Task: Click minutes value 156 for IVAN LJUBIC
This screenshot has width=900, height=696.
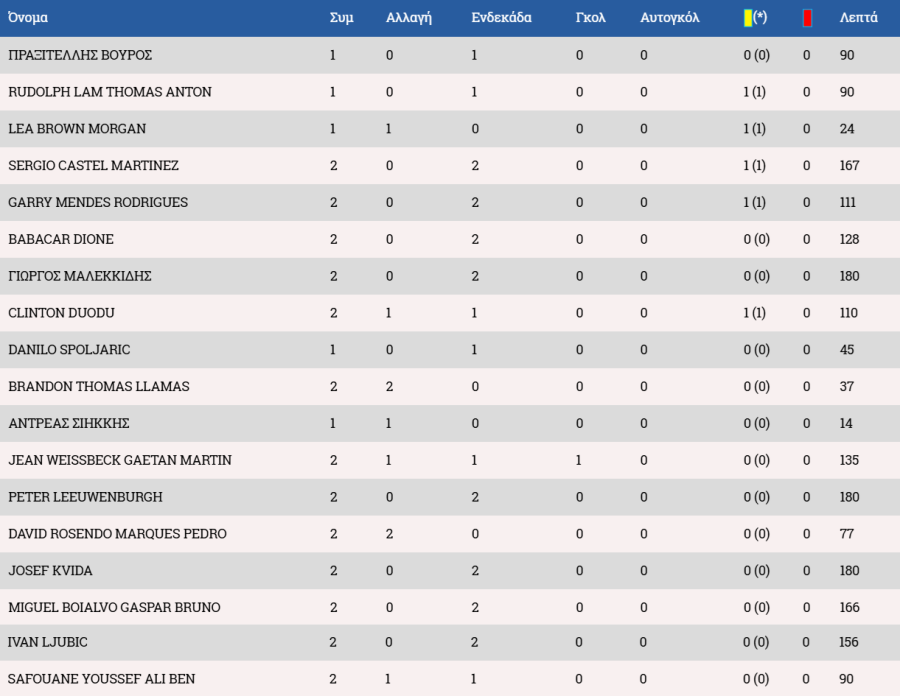Action: pos(848,642)
